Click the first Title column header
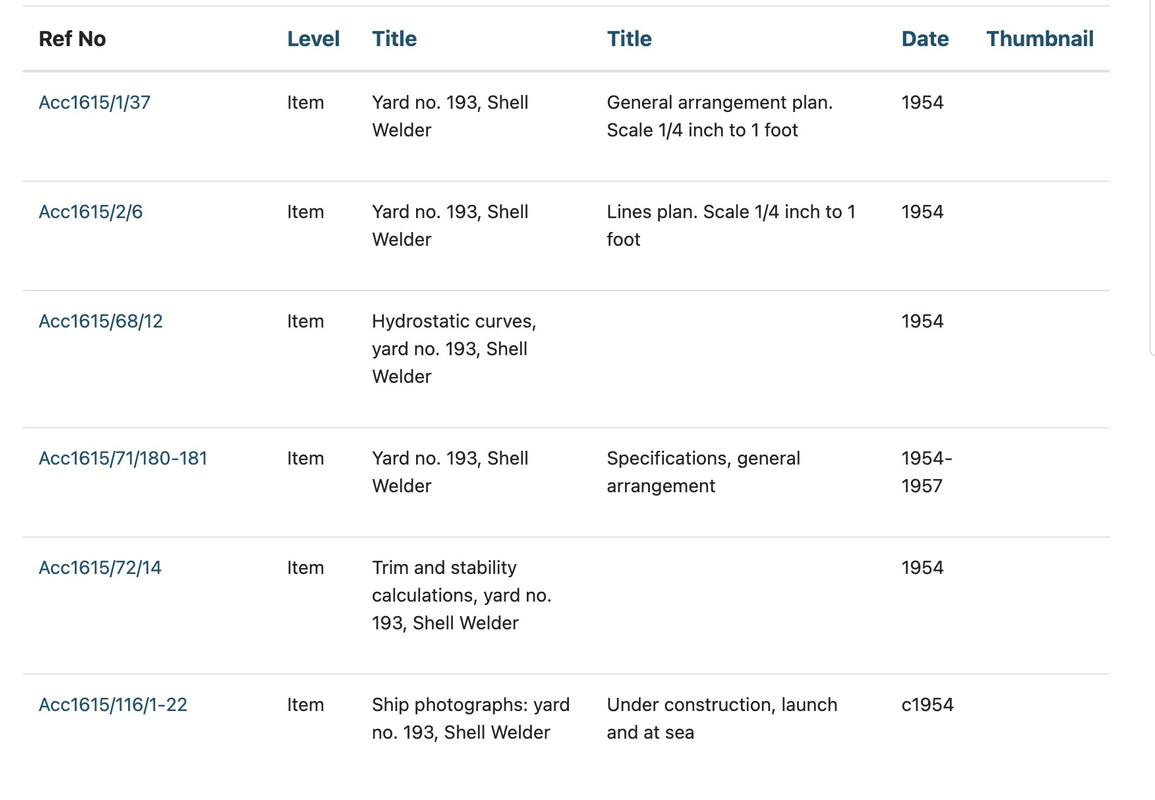The width and height of the screenshot is (1155, 800). pyautogui.click(x=394, y=39)
